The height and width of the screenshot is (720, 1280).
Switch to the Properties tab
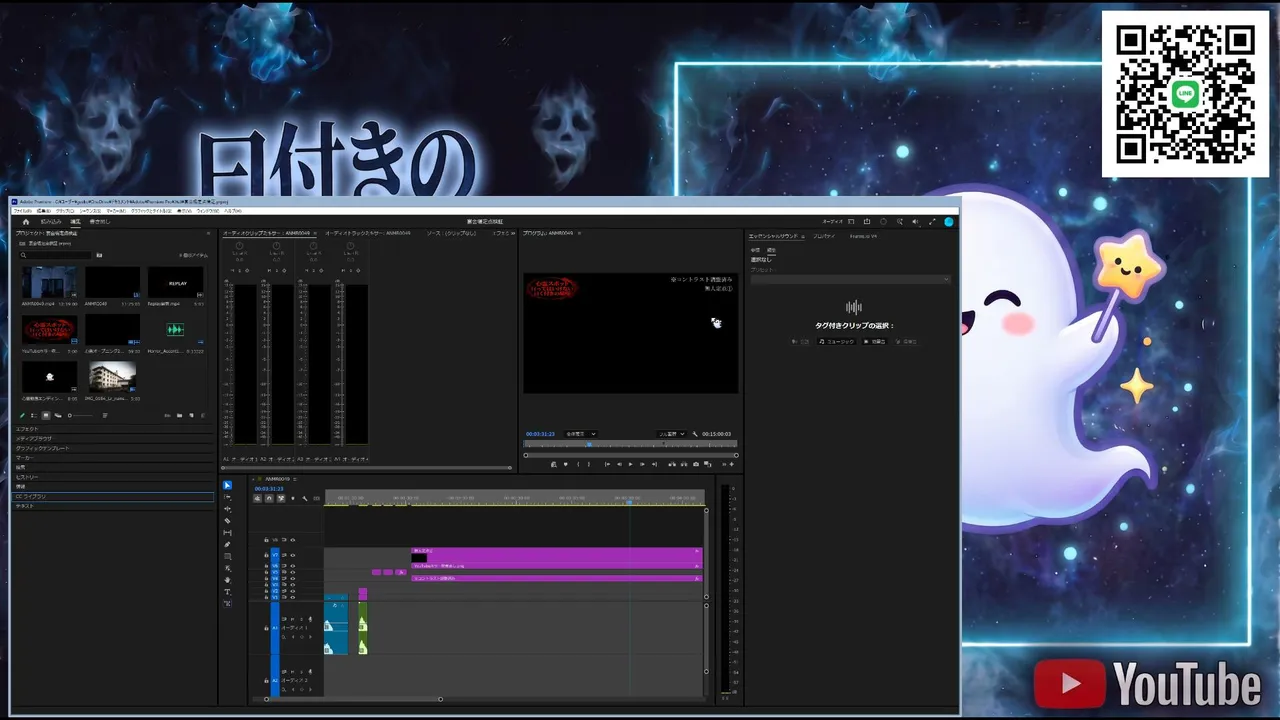tap(824, 236)
